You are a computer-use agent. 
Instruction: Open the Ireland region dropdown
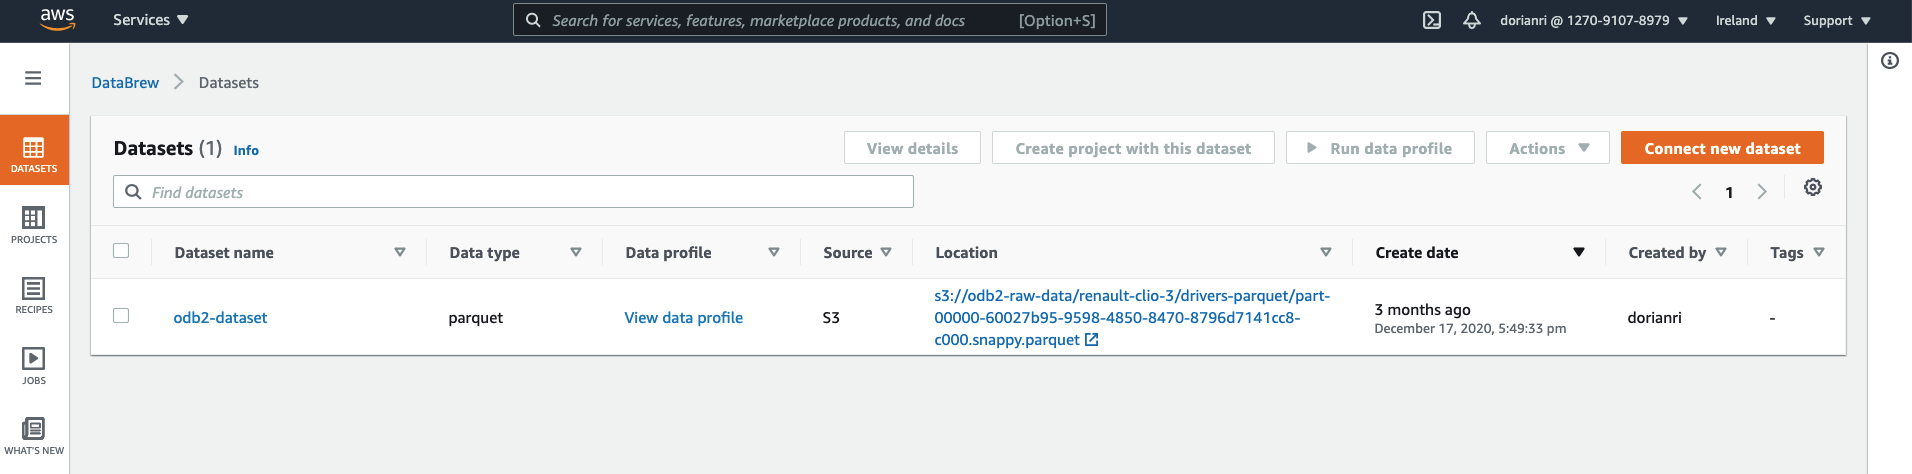(x=1745, y=20)
